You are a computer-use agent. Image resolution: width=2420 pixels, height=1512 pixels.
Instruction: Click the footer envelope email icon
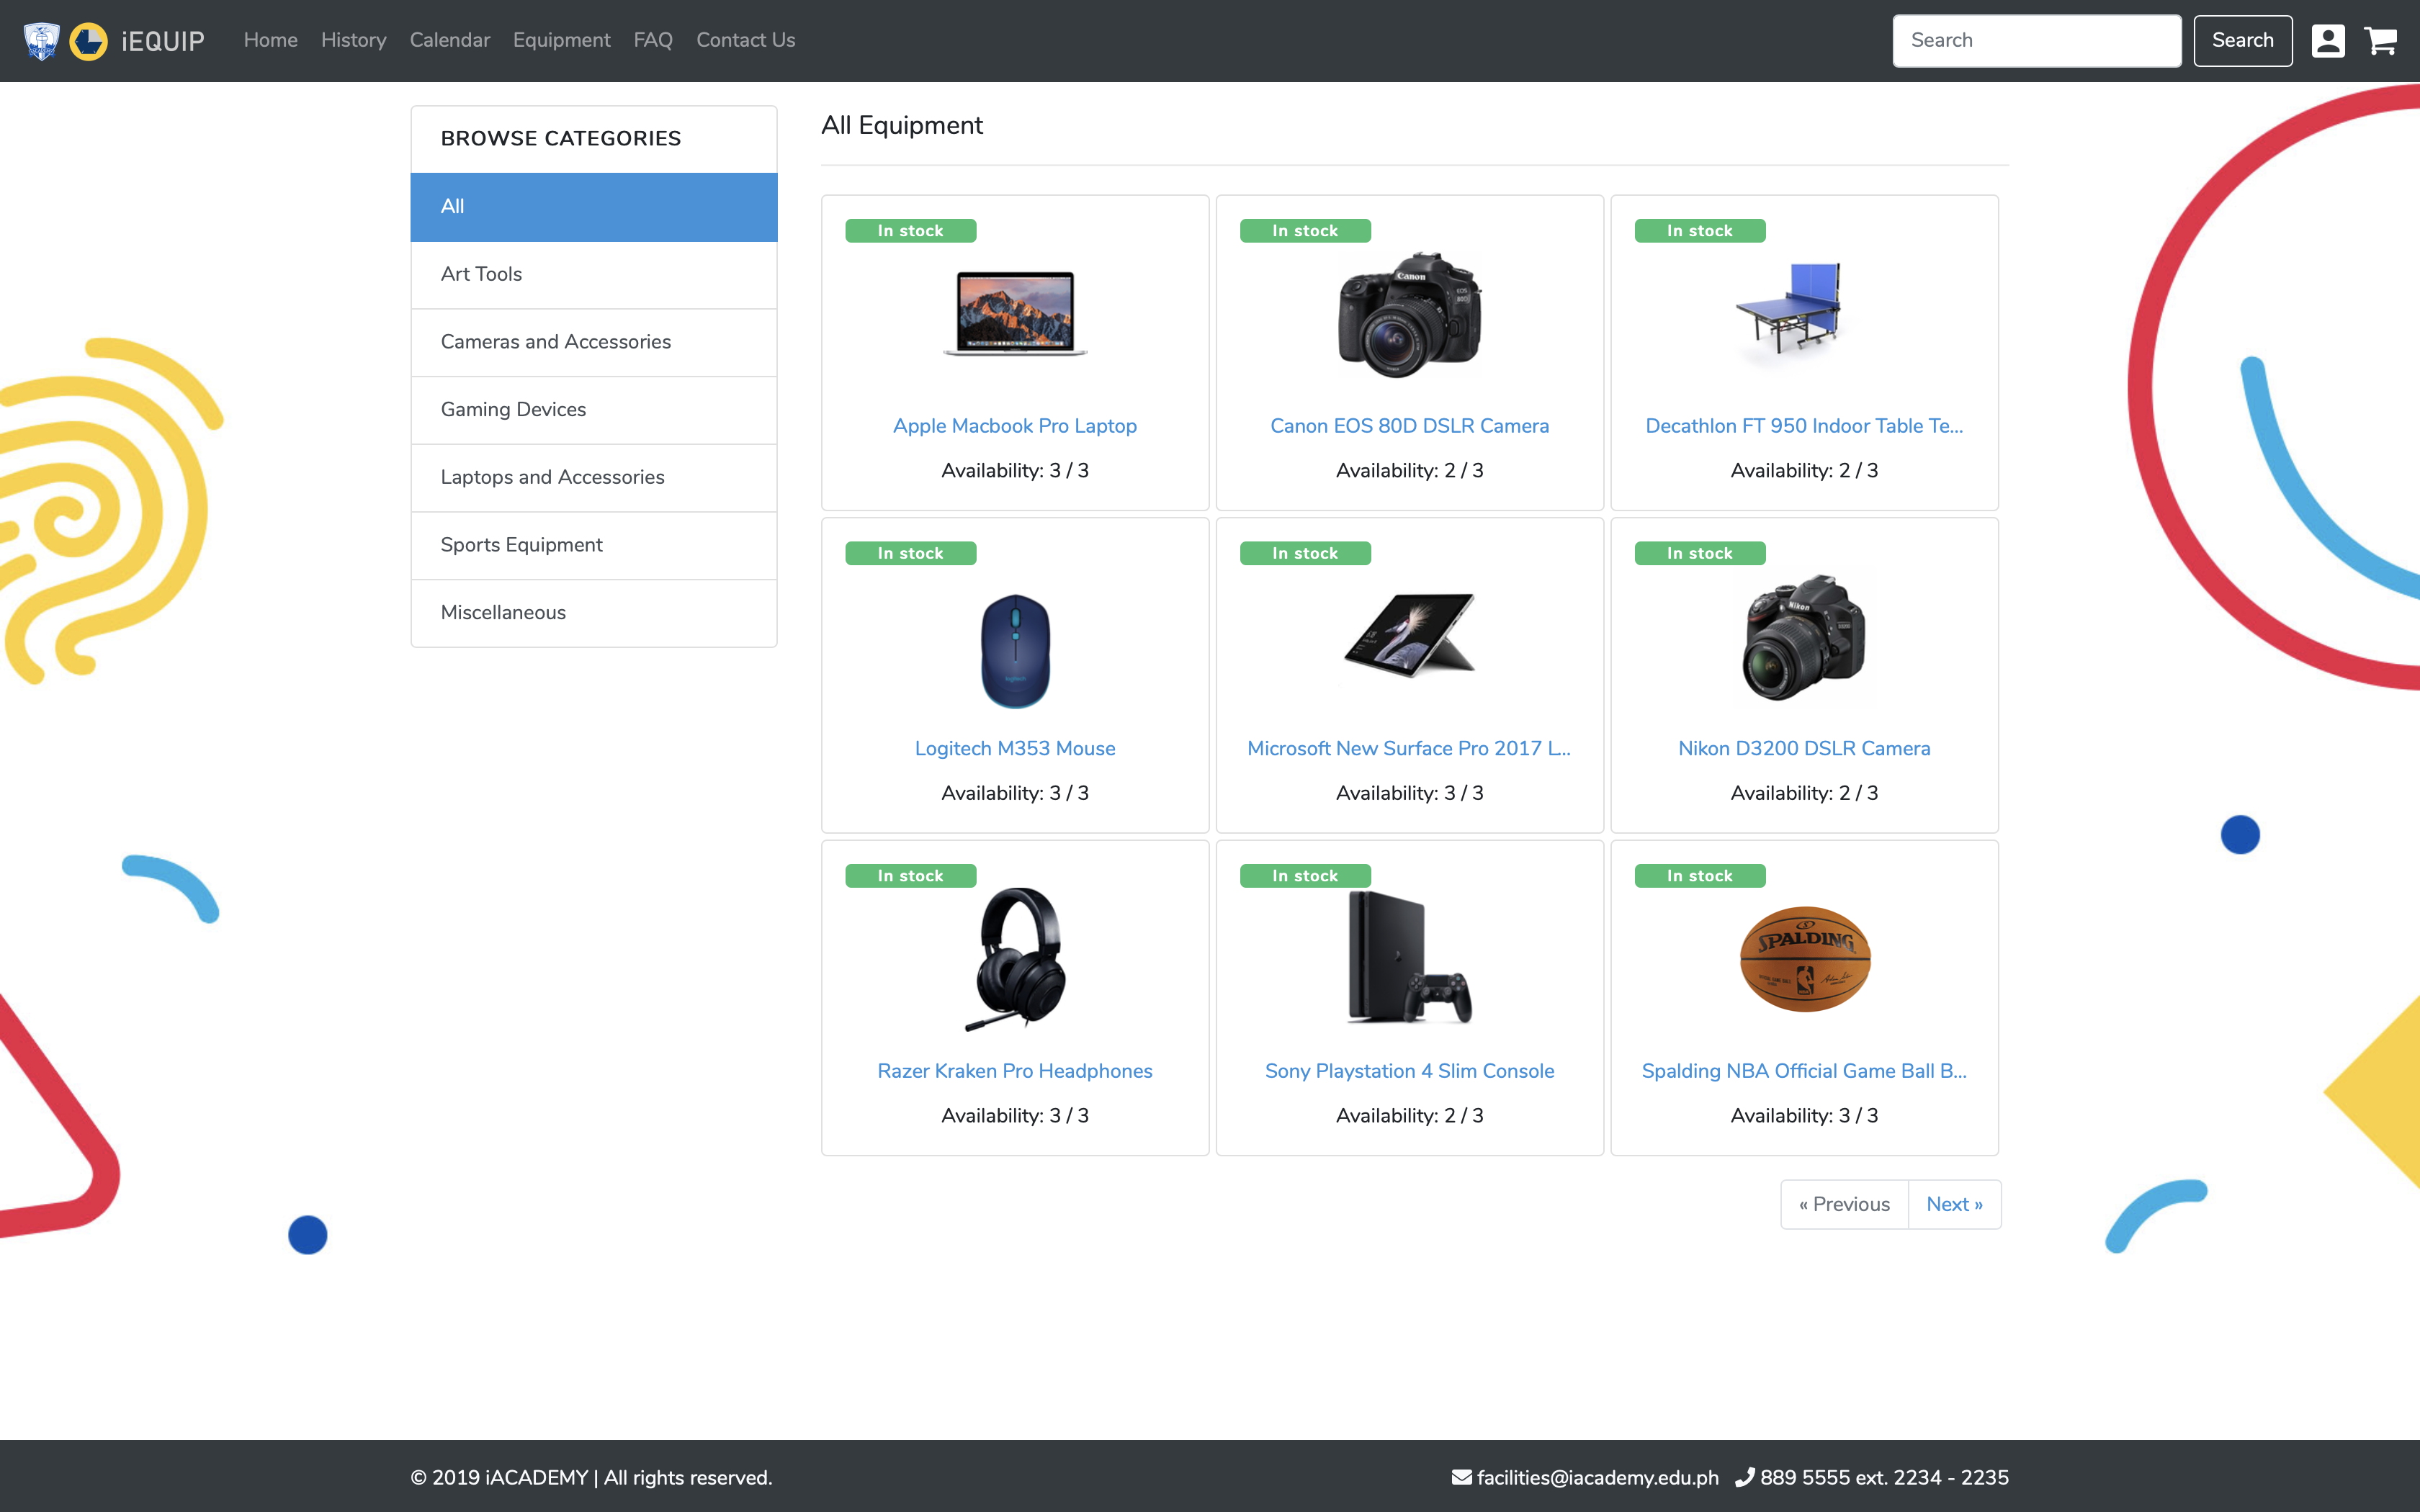tap(1462, 1477)
